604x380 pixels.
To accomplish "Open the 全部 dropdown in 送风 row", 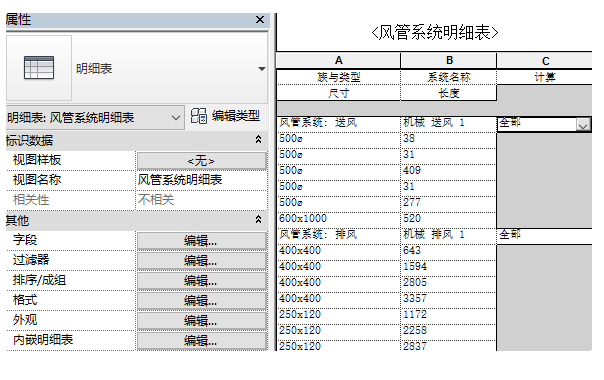I will (583, 125).
